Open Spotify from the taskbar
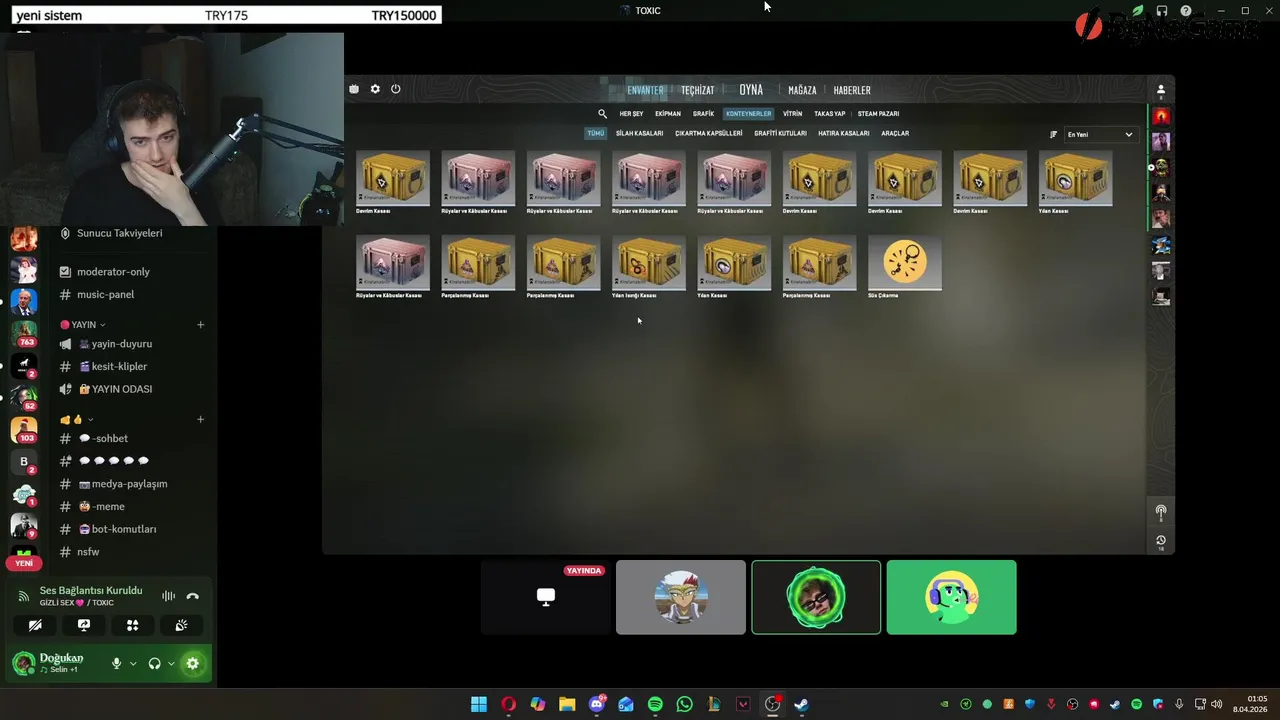 pos(655,704)
